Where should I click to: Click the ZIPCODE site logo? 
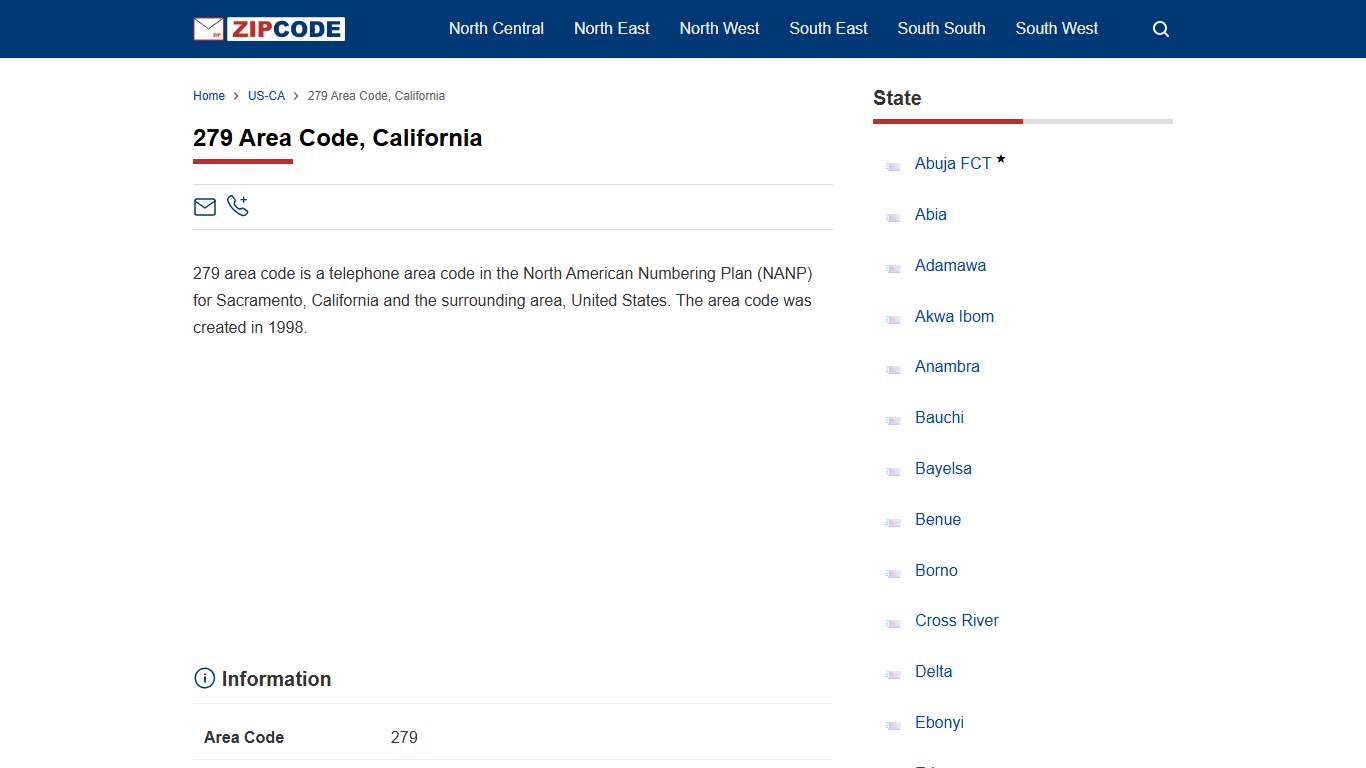tap(268, 29)
